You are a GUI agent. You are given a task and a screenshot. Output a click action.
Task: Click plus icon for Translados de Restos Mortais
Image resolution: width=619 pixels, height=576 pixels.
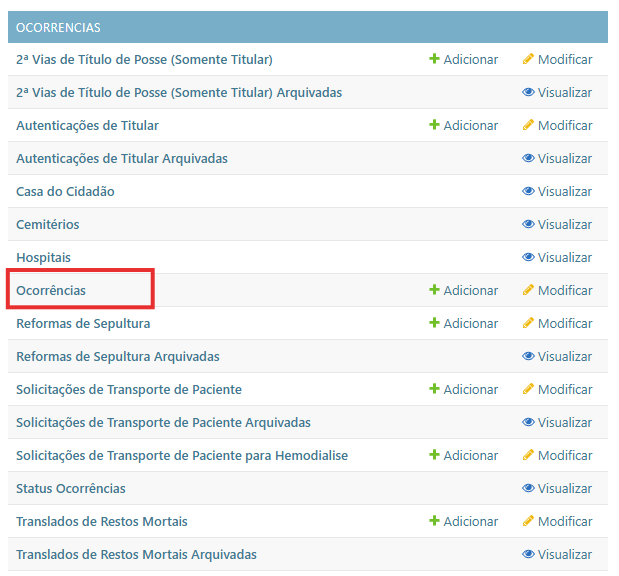point(434,521)
